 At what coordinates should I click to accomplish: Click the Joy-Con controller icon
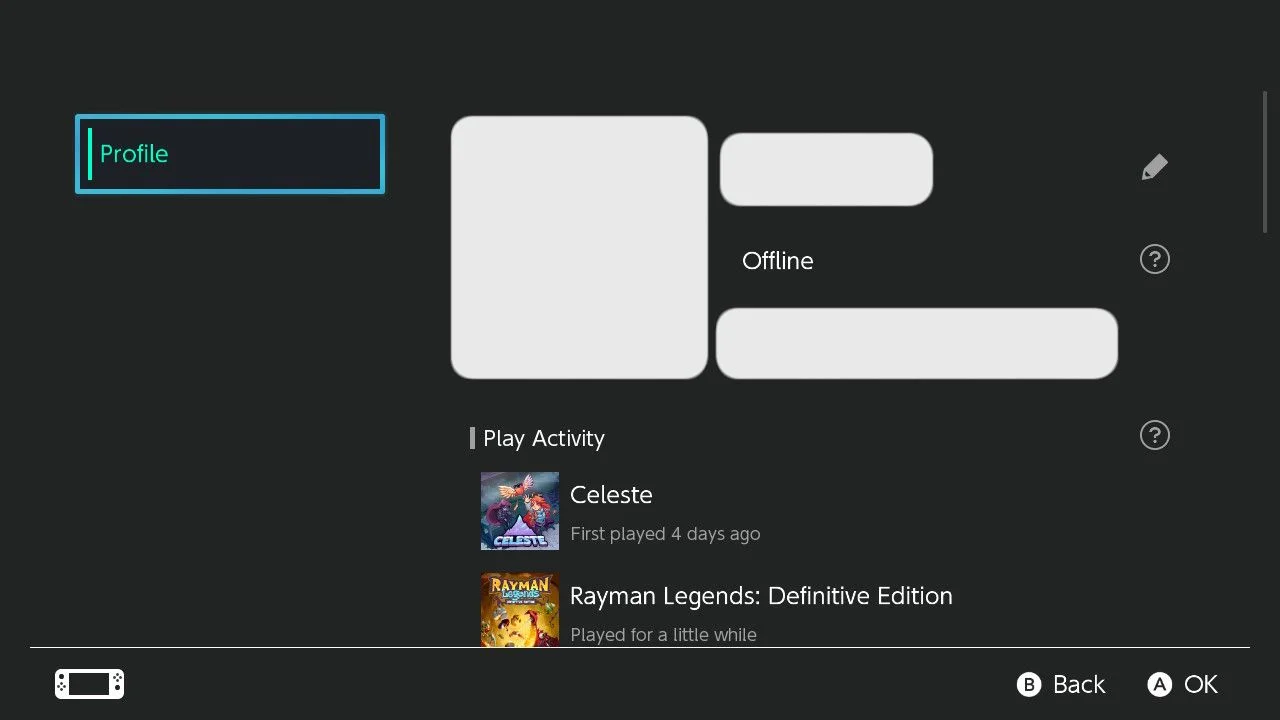(89, 684)
